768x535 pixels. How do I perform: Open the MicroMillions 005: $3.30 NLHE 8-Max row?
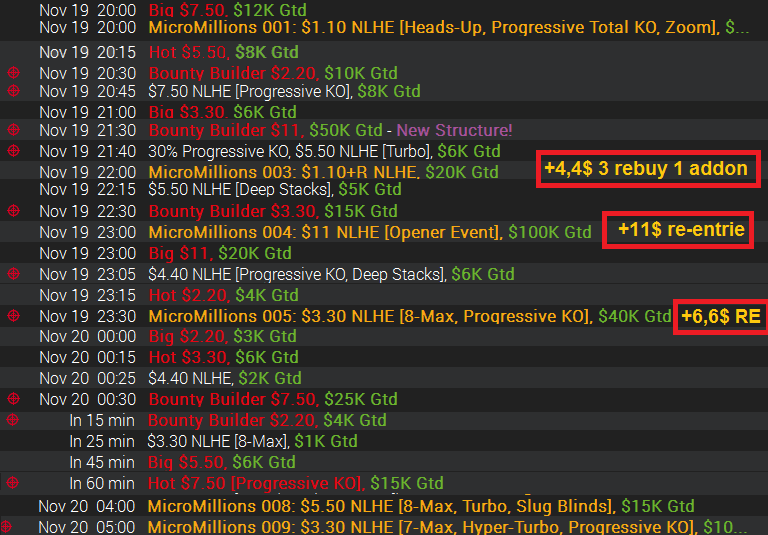click(384, 316)
